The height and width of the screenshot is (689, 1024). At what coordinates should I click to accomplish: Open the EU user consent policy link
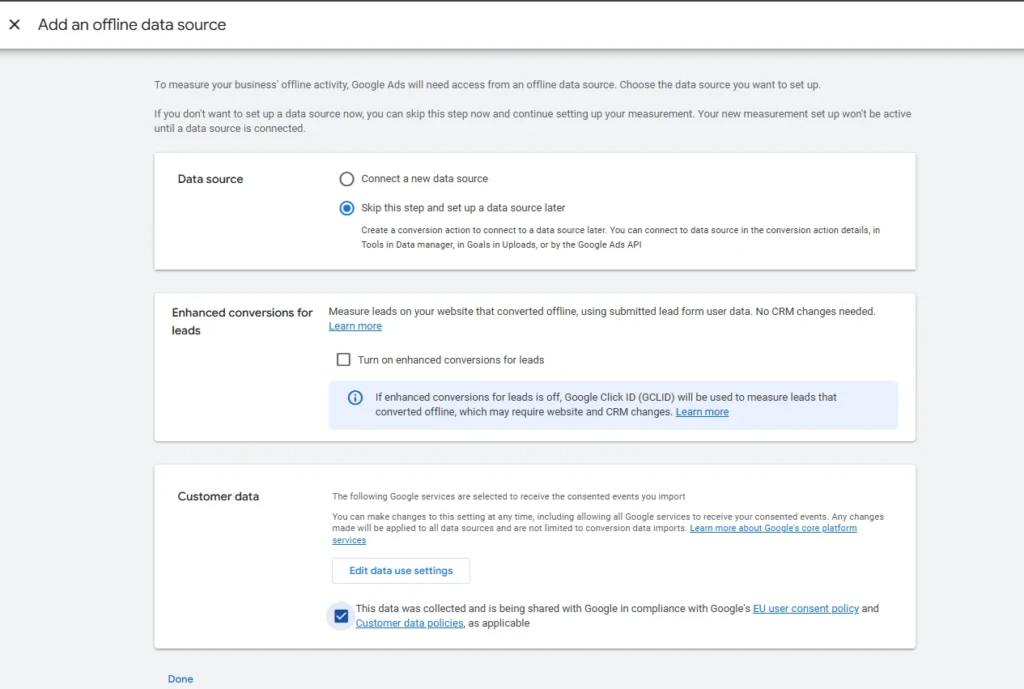805,609
